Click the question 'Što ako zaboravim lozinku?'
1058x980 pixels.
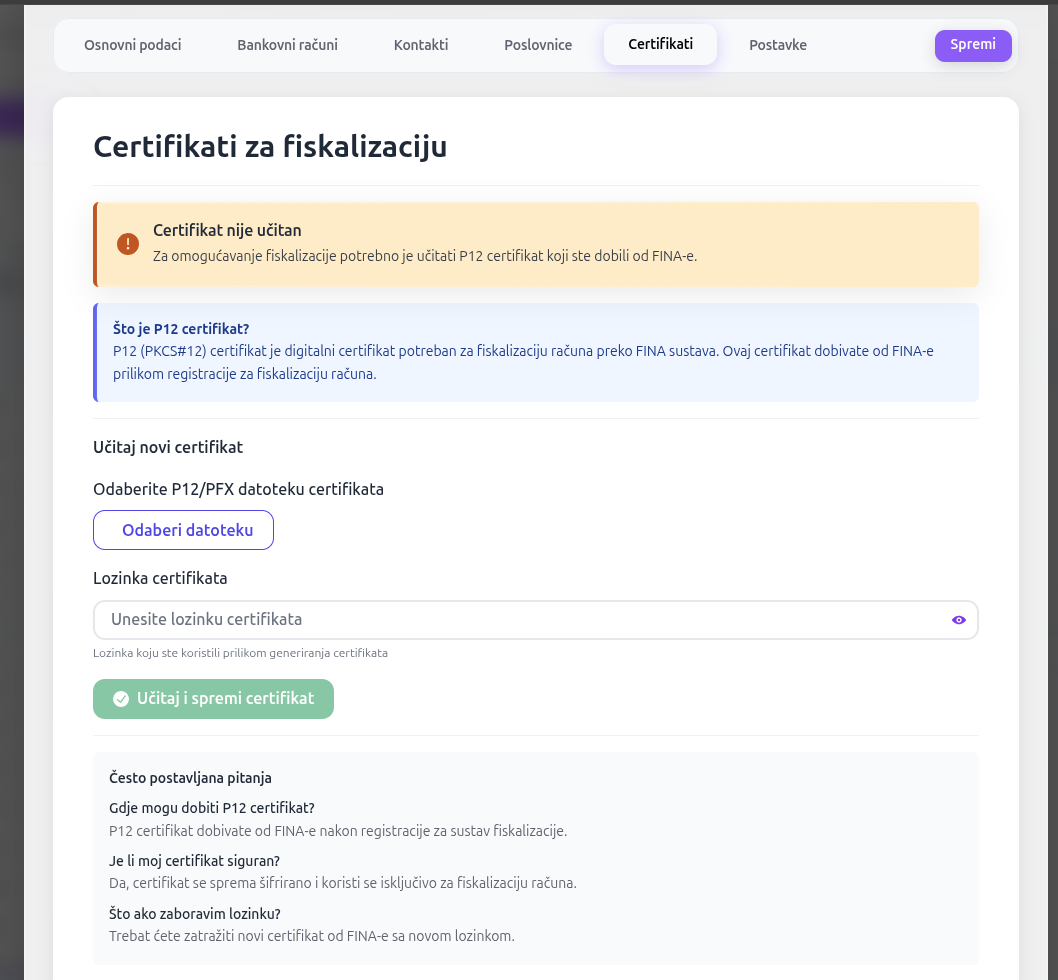coord(194,914)
